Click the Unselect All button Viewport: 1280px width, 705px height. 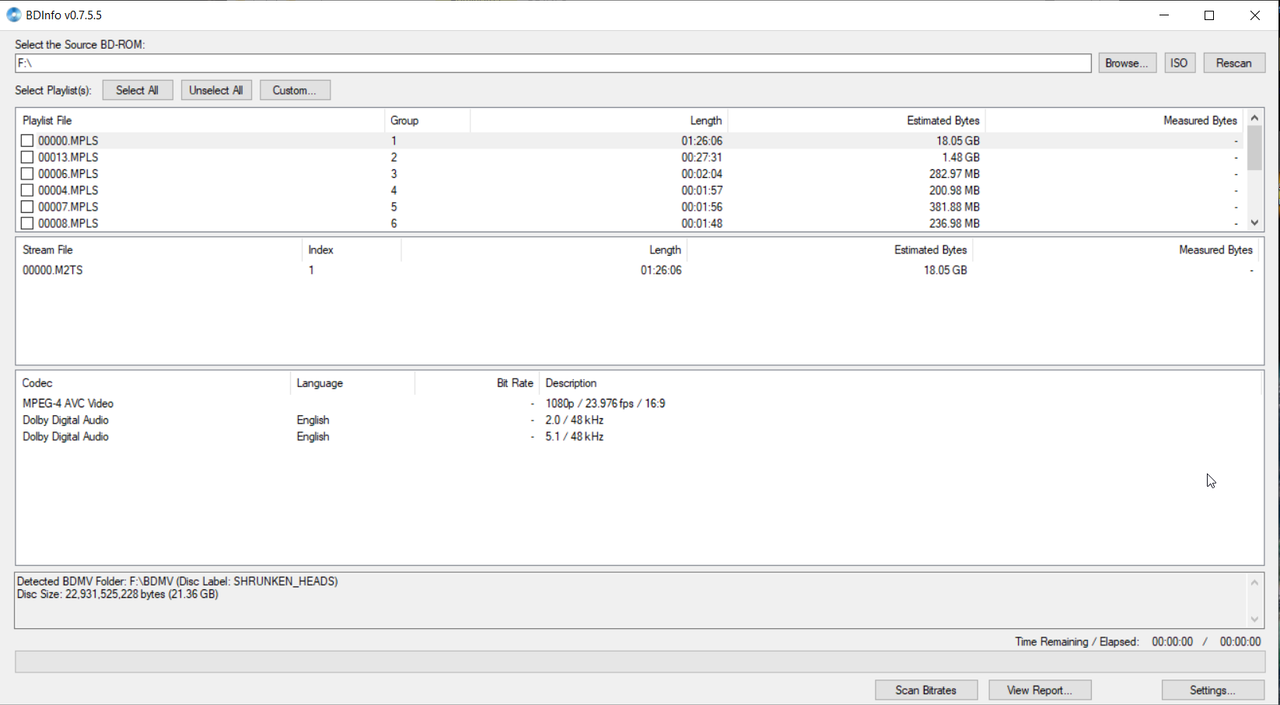pyautogui.click(x=216, y=90)
